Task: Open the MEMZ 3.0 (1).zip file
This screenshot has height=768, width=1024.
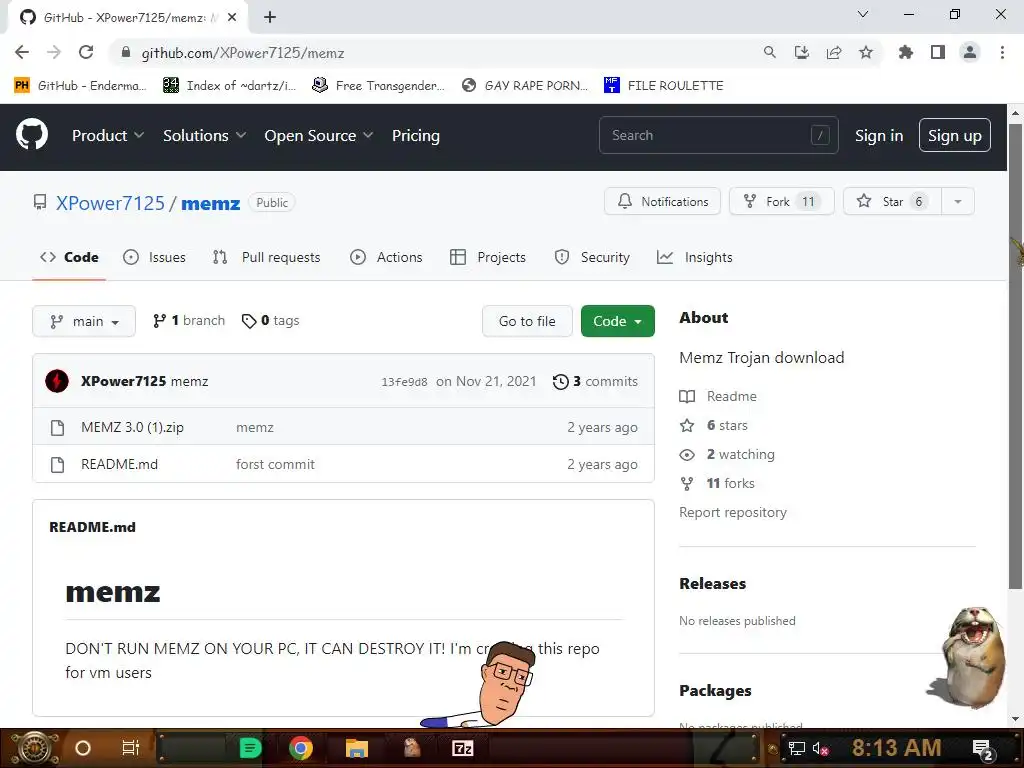Action: tap(132, 428)
